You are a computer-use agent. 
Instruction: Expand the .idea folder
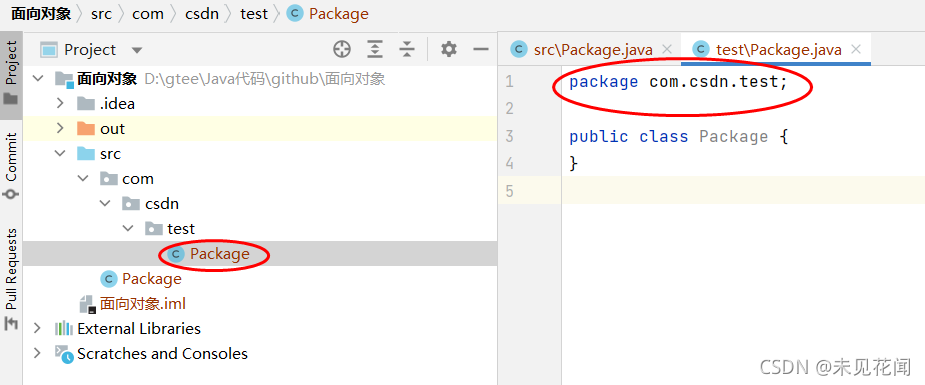tap(60, 104)
